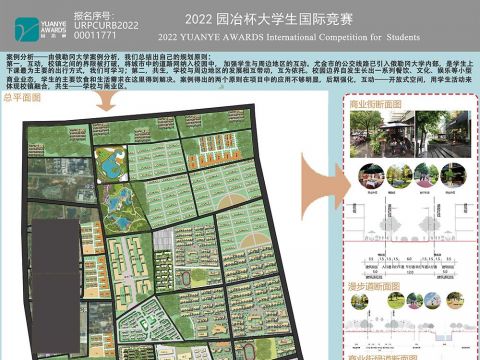The height and width of the screenshot is (360, 480).
Task: Click the 报名序号 label
Action: (x=94, y=16)
